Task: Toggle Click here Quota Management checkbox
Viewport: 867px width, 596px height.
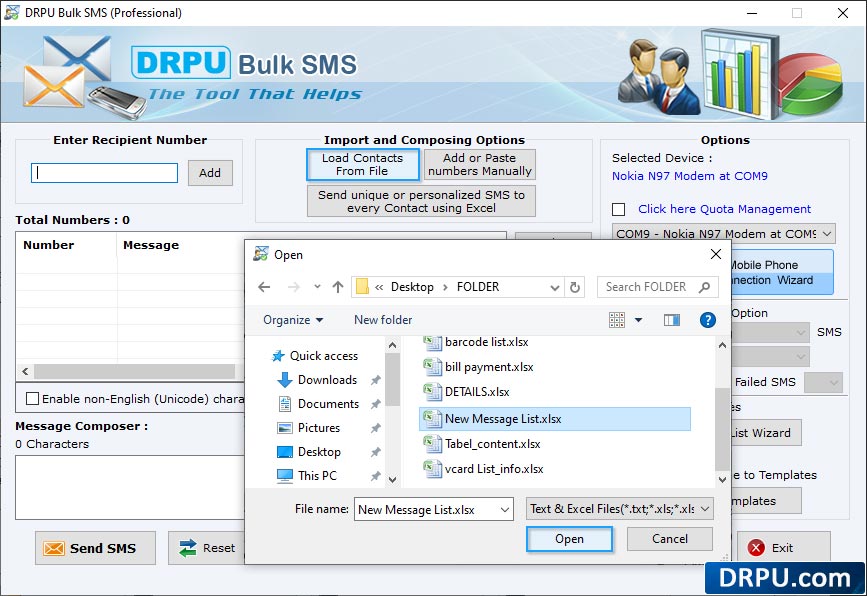Action: point(619,210)
